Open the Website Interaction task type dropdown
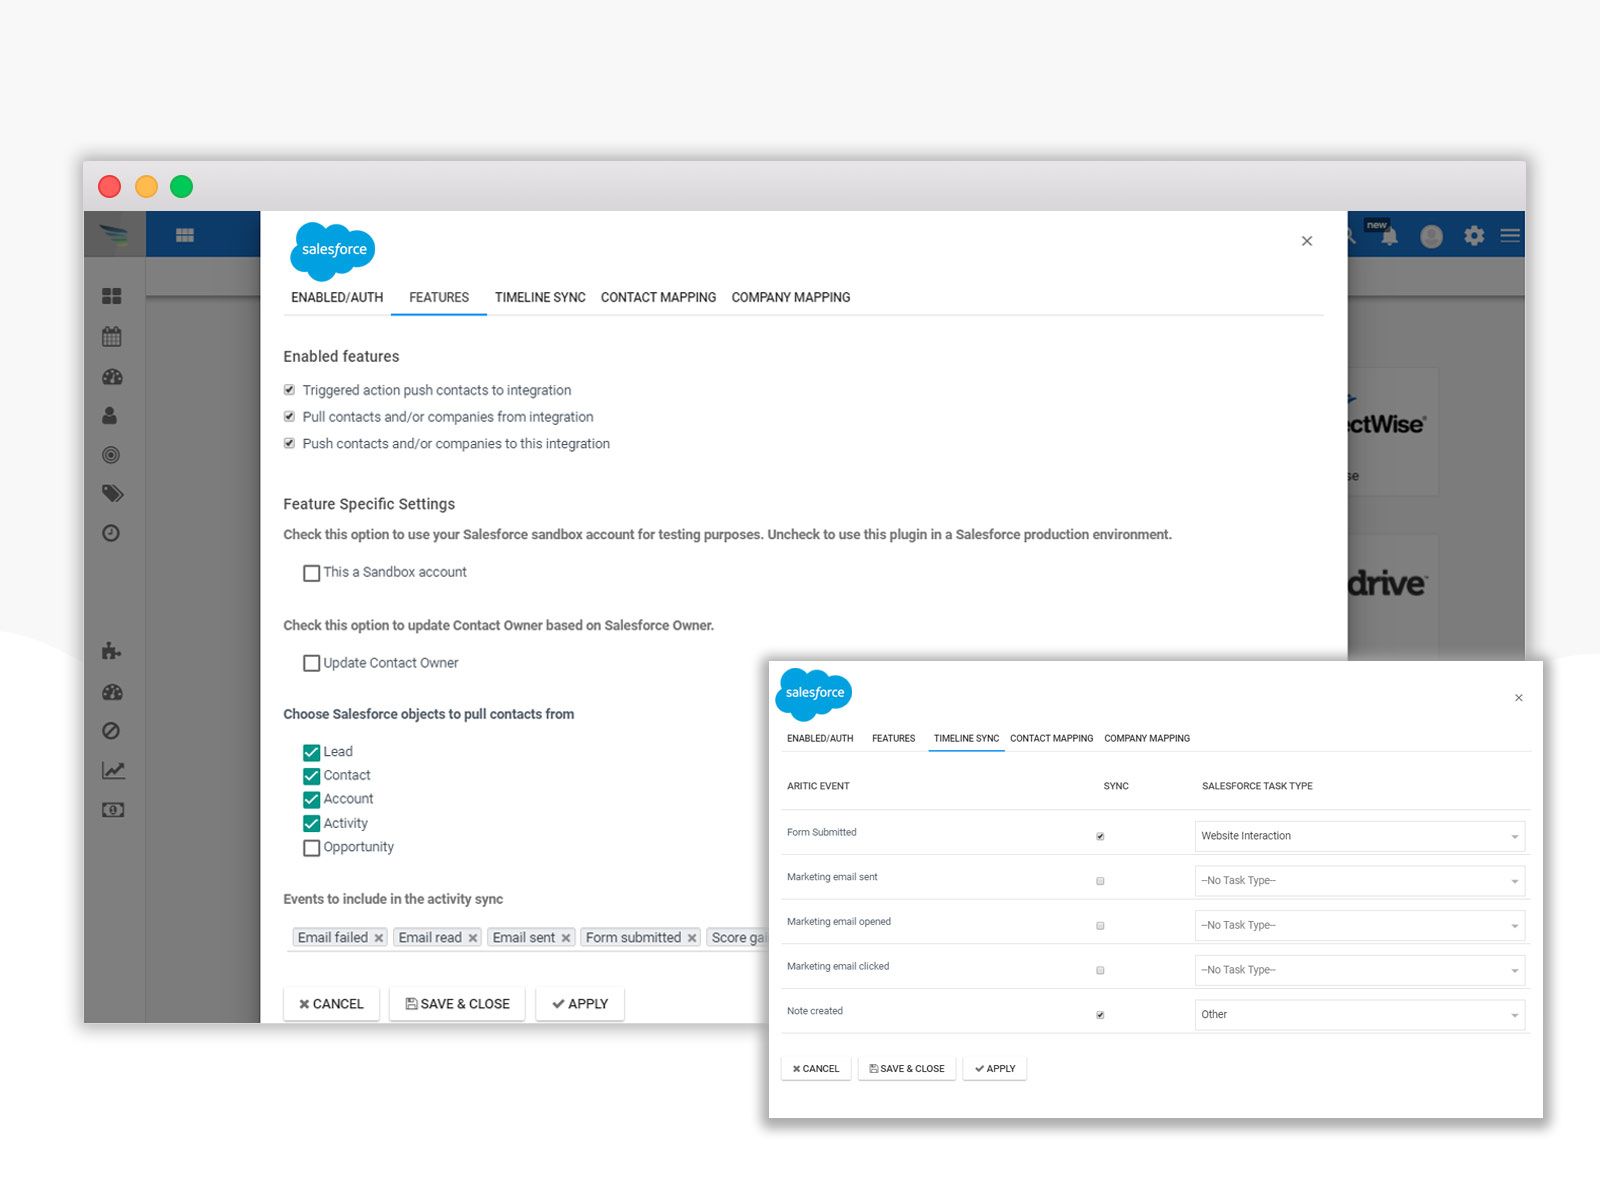This screenshot has height=1200, width=1600. (1360, 836)
